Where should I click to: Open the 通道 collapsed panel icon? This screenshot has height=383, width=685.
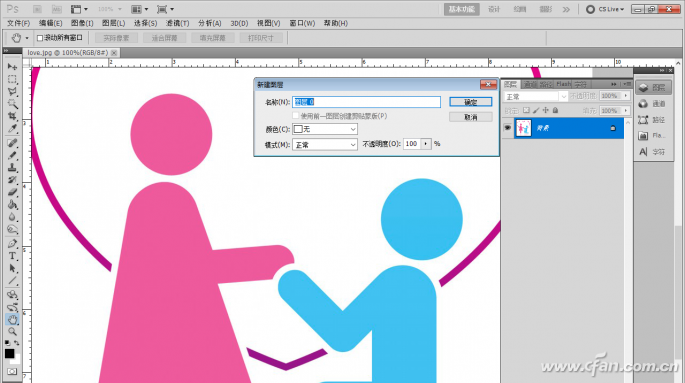pos(653,104)
